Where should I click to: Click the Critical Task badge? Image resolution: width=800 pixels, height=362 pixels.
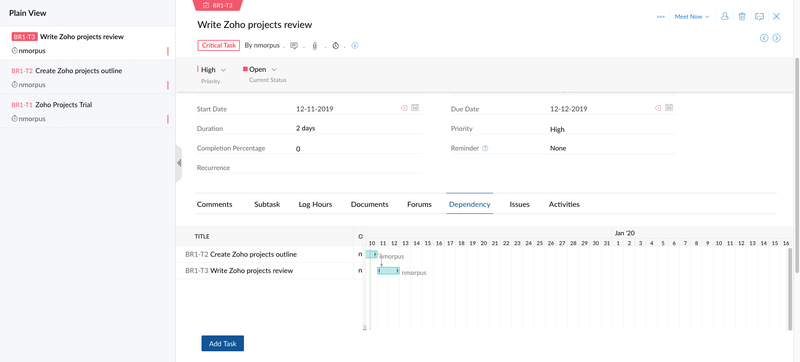(218, 45)
